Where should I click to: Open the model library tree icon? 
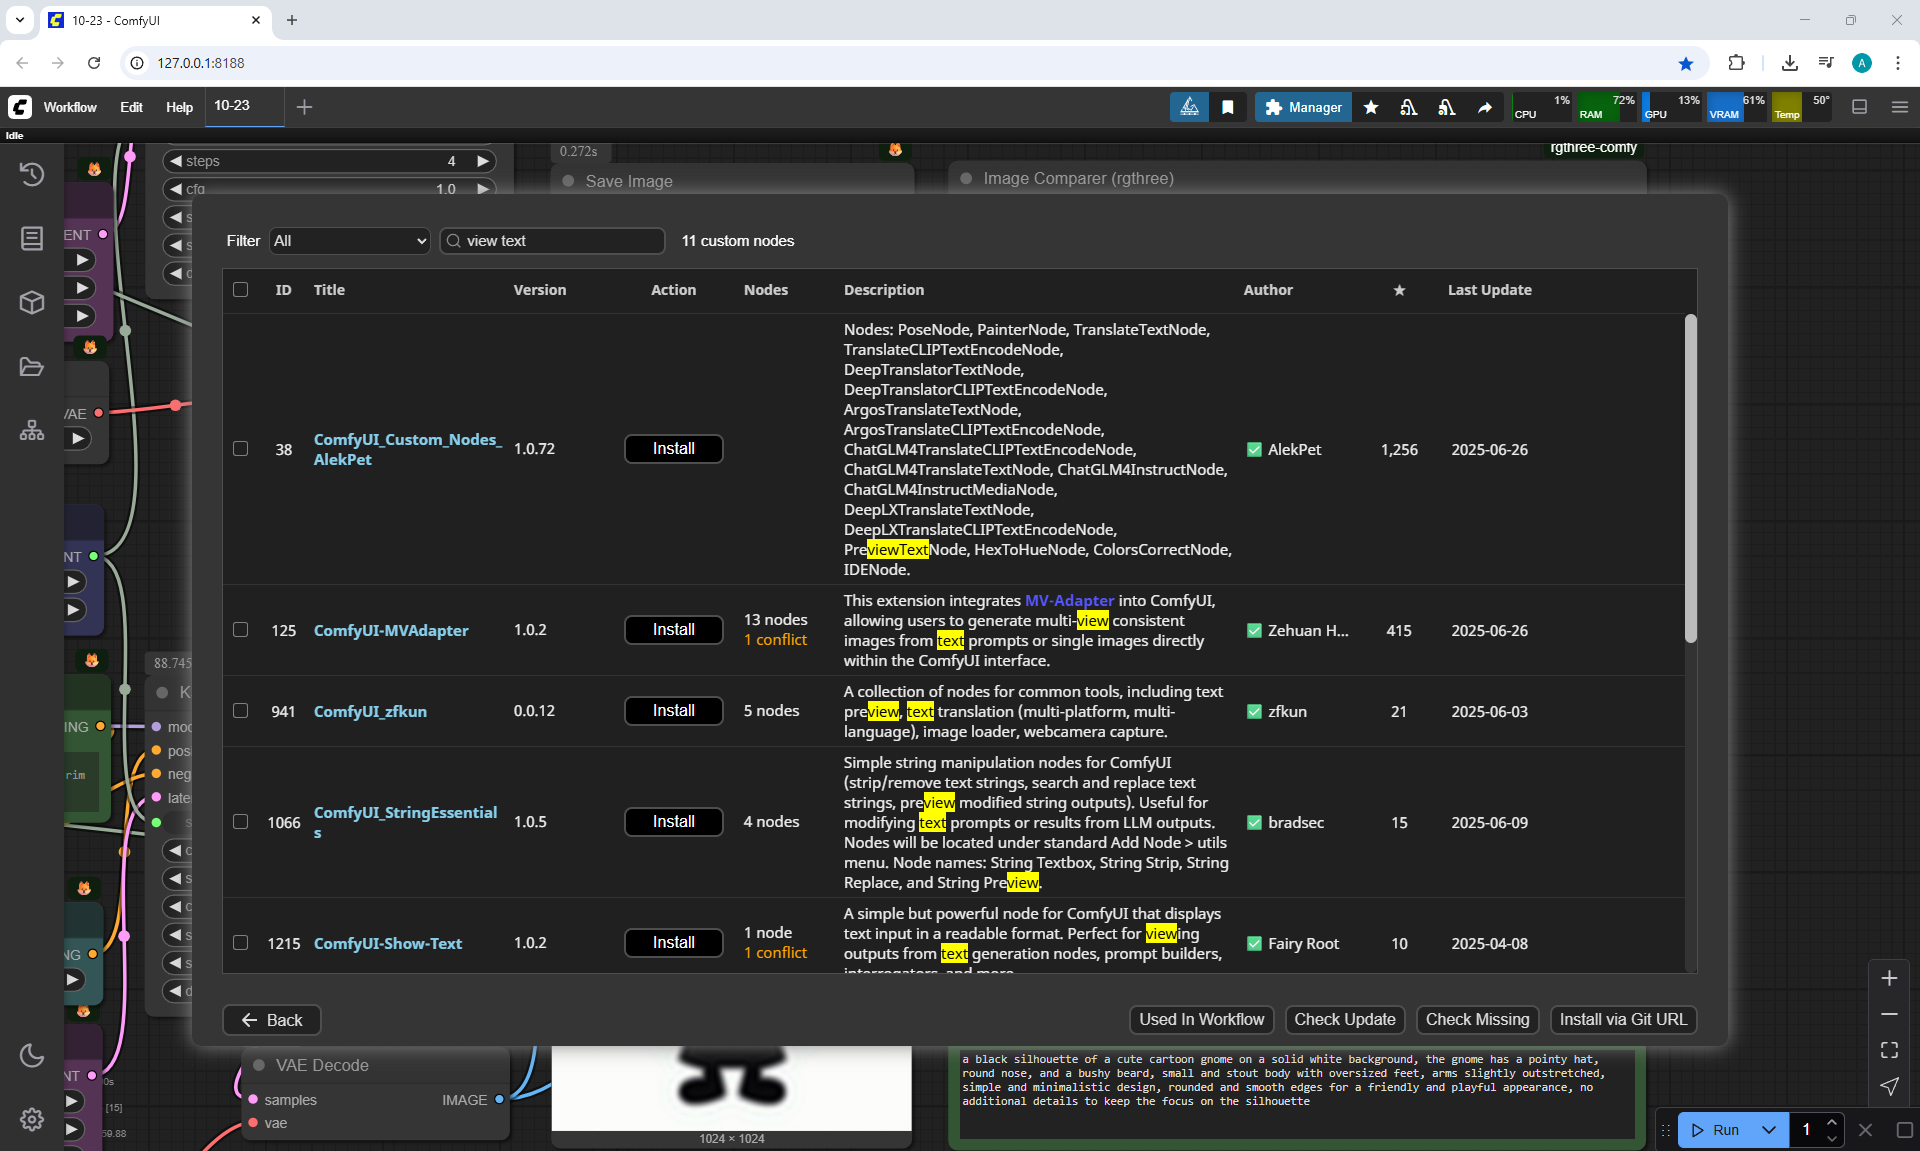tap(32, 430)
